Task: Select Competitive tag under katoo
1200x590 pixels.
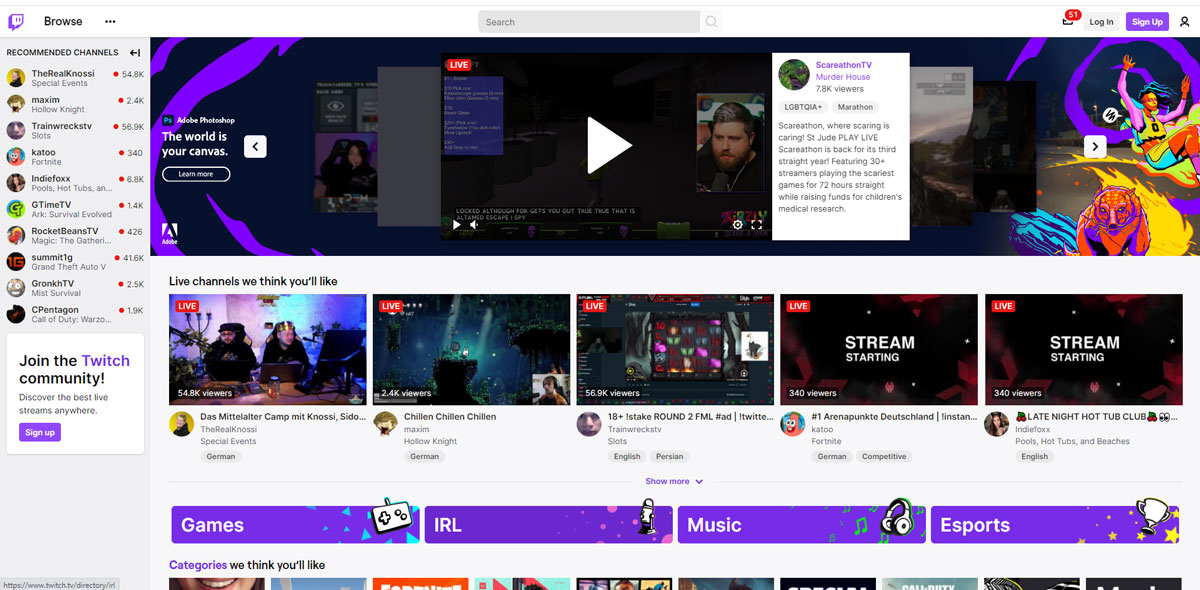Action: click(884, 456)
